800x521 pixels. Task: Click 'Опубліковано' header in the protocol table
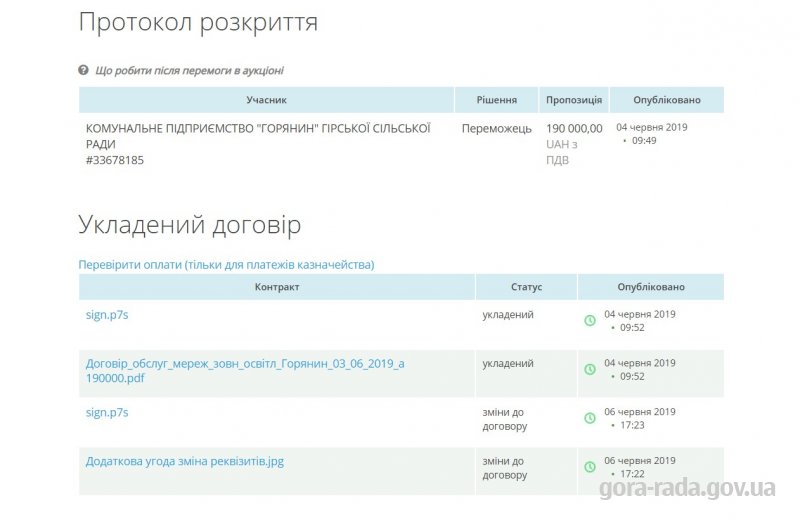[x=667, y=100]
